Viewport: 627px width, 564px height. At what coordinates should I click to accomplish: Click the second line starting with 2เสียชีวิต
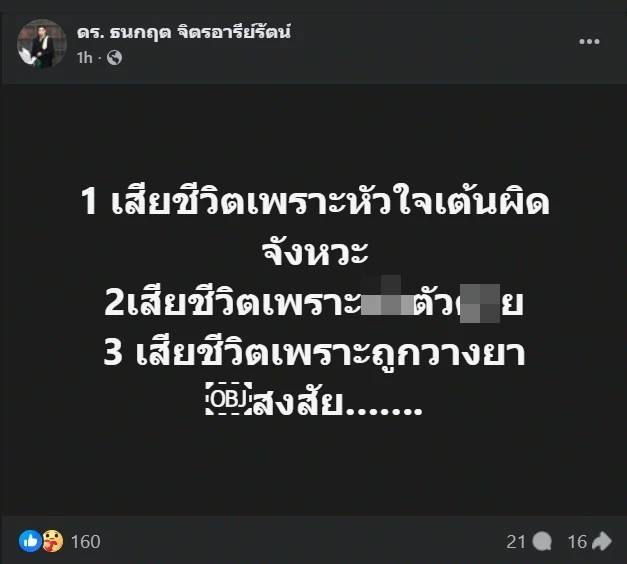click(x=314, y=303)
